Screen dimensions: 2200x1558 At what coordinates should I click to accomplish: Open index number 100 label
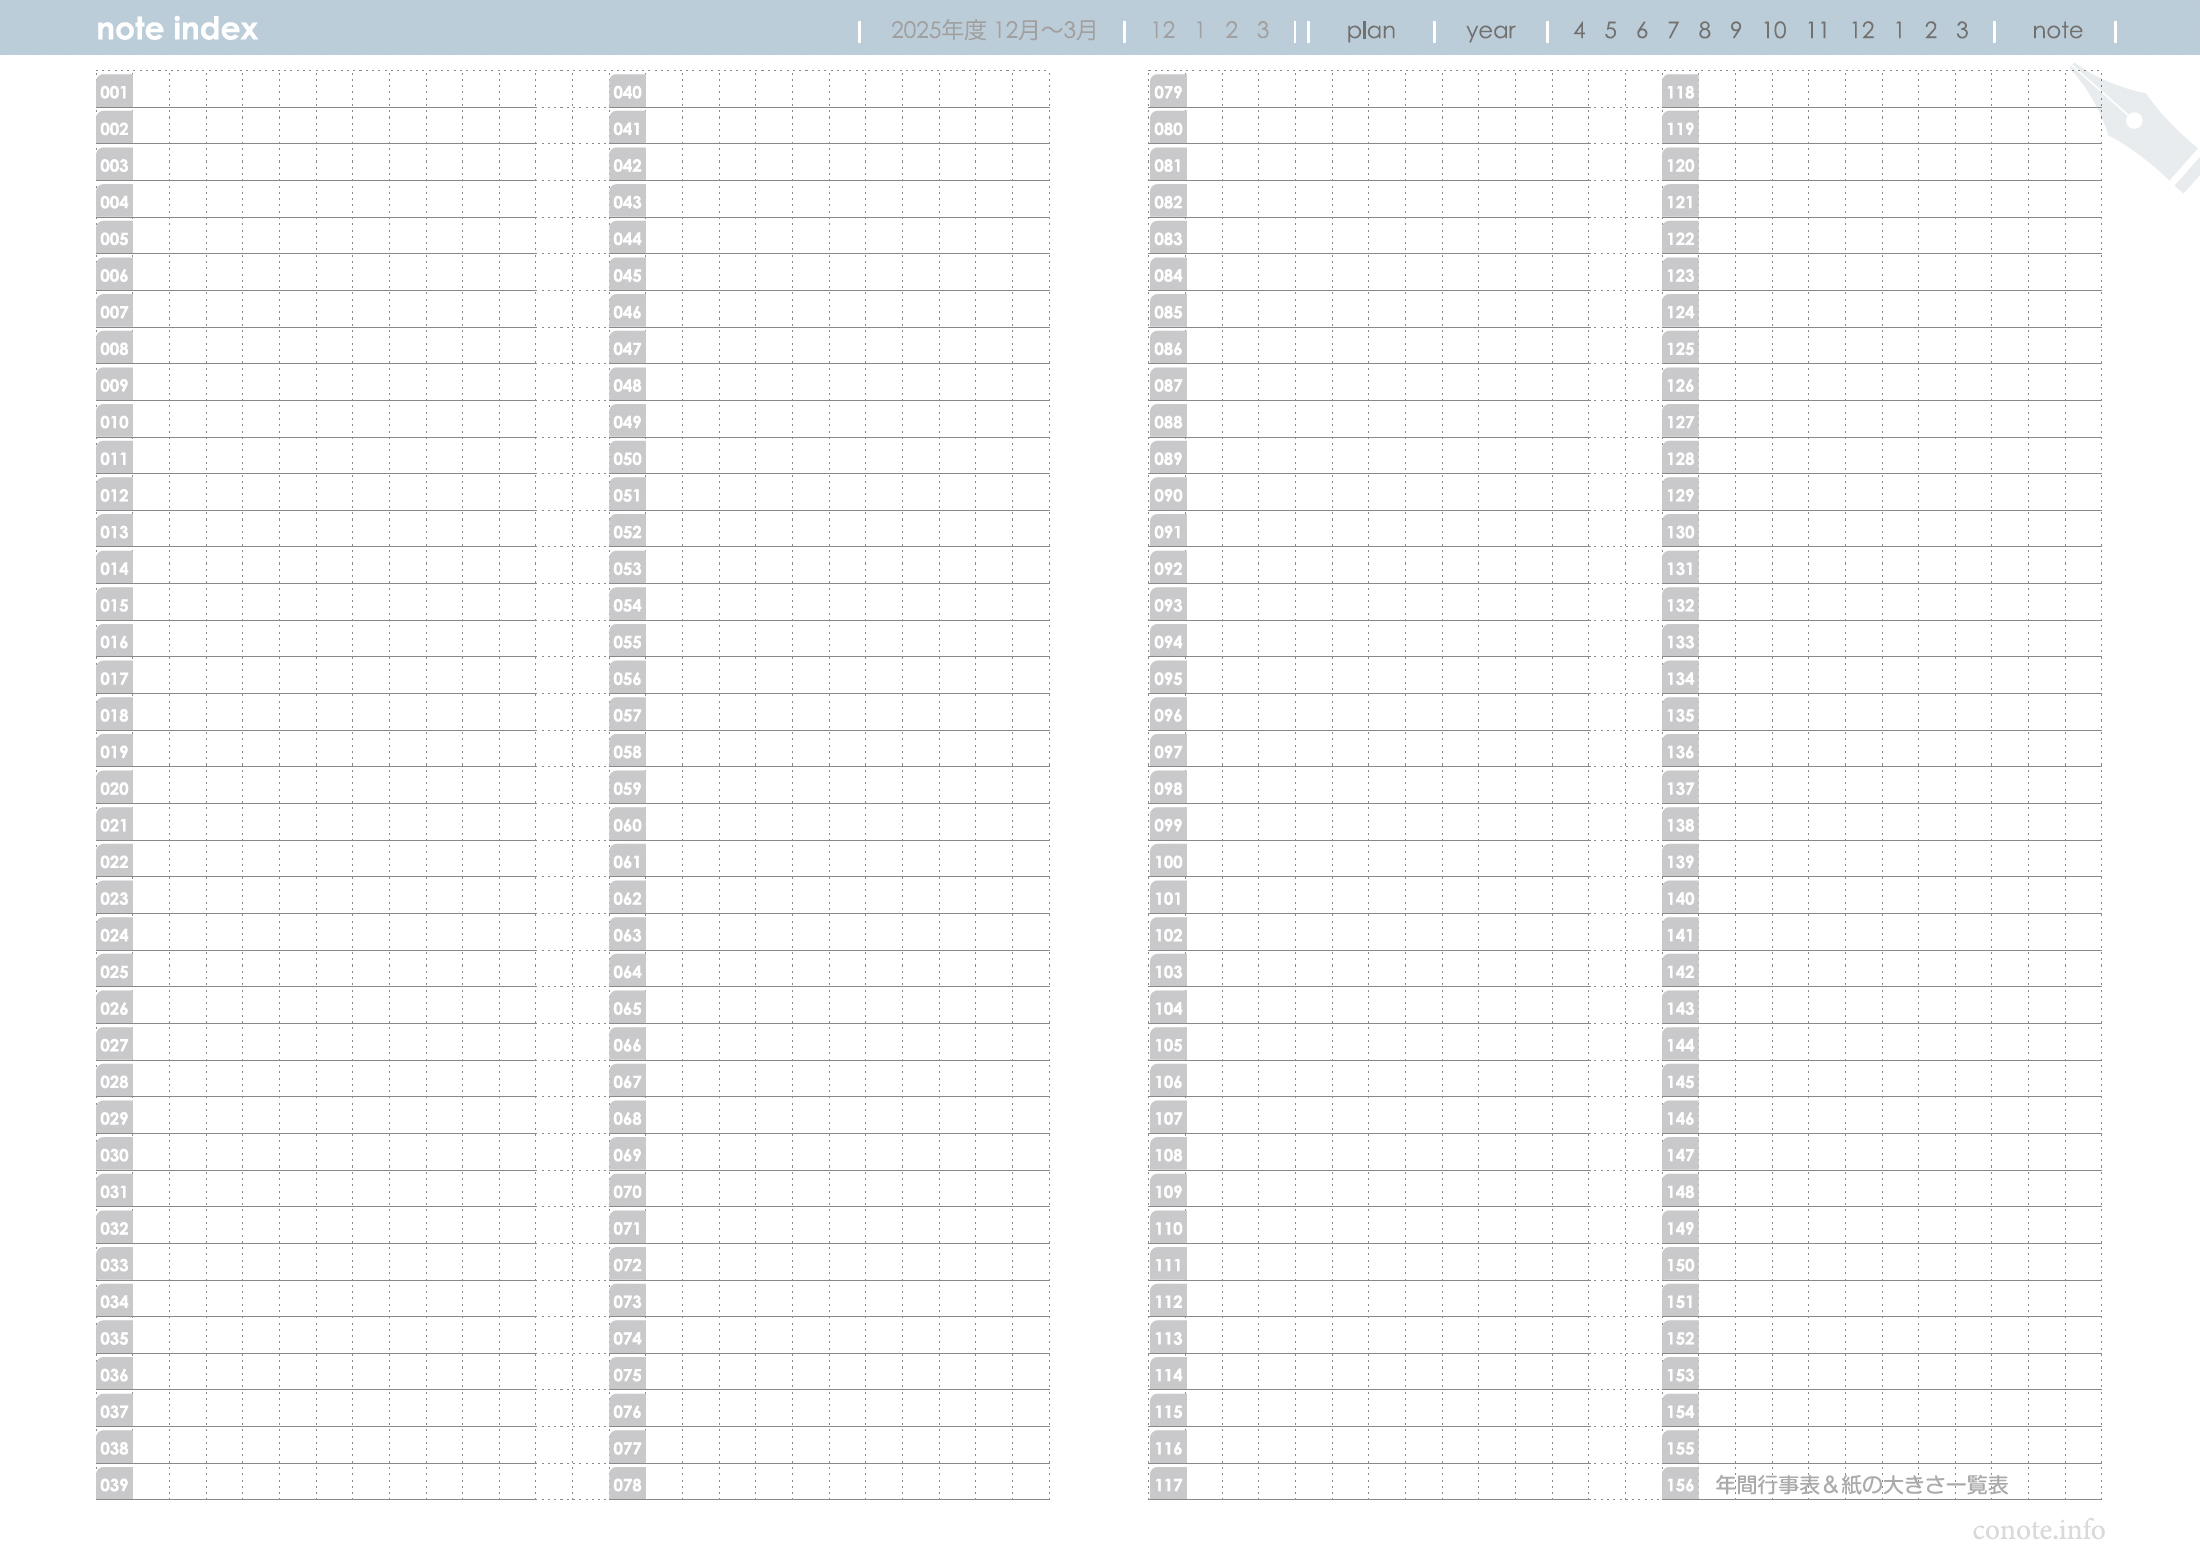click(x=1167, y=861)
